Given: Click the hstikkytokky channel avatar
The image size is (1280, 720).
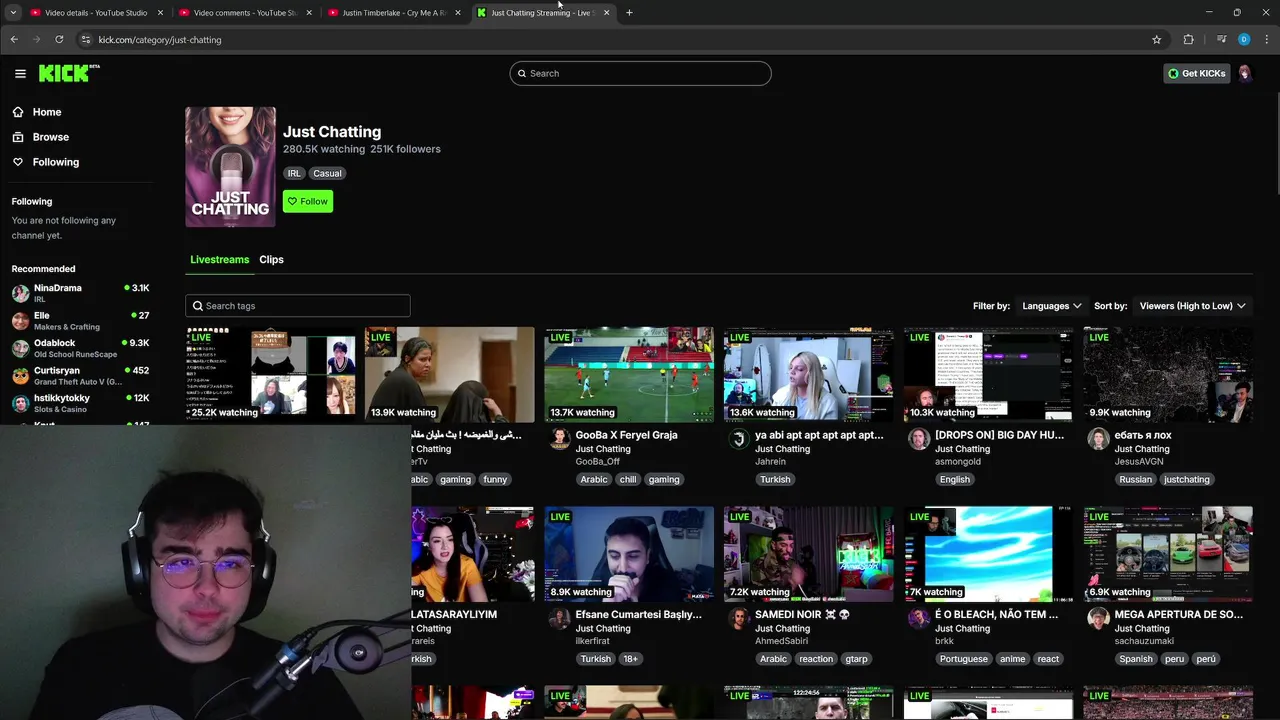Looking at the screenshot, I should click(20, 403).
